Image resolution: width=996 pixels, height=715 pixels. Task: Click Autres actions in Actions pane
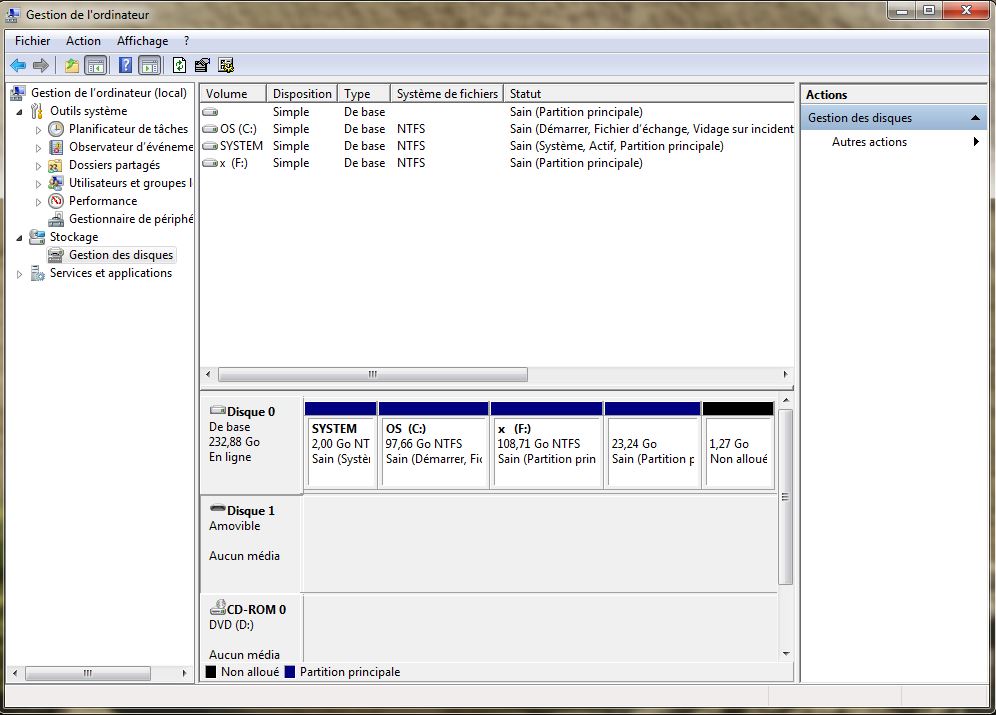pos(869,142)
